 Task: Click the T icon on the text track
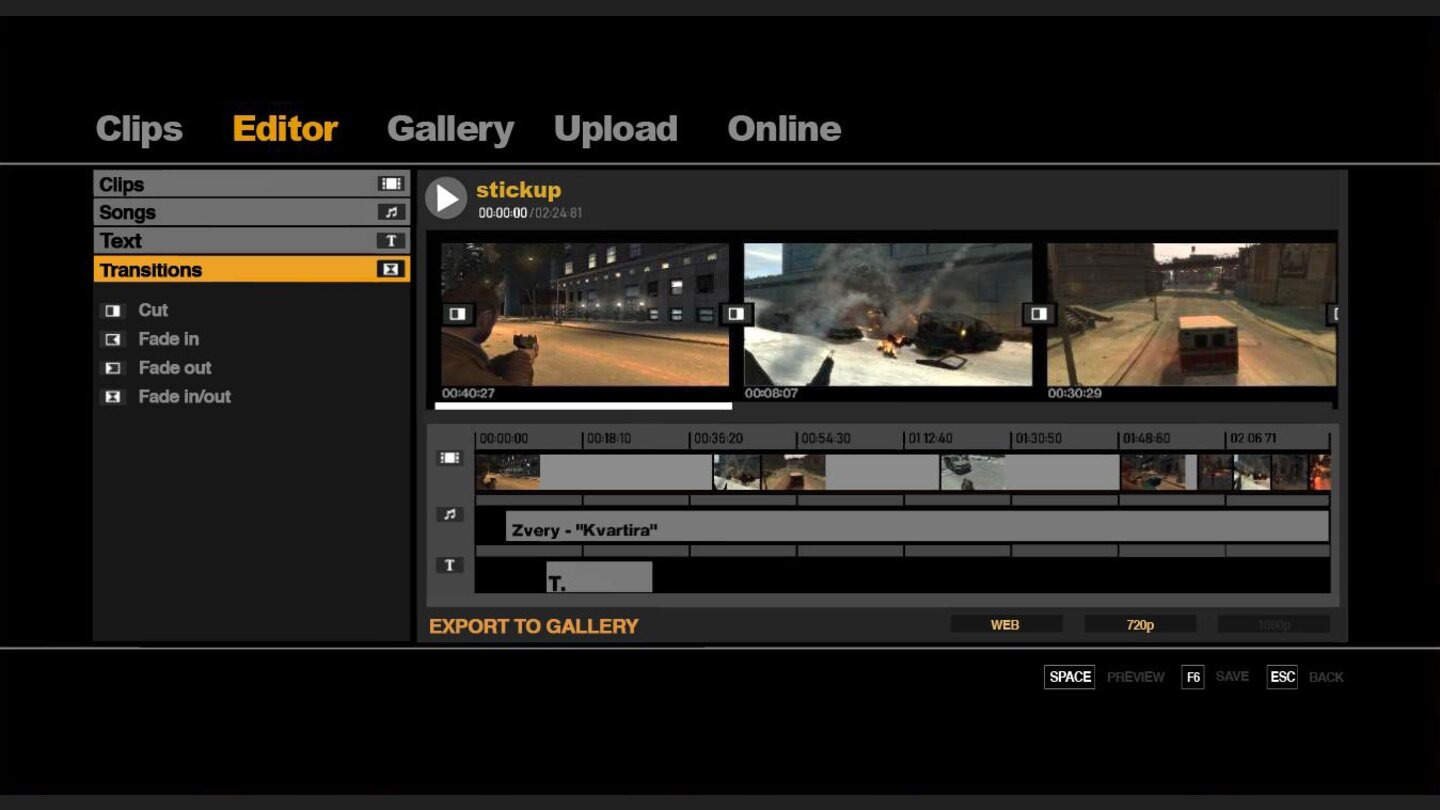click(449, 564)
